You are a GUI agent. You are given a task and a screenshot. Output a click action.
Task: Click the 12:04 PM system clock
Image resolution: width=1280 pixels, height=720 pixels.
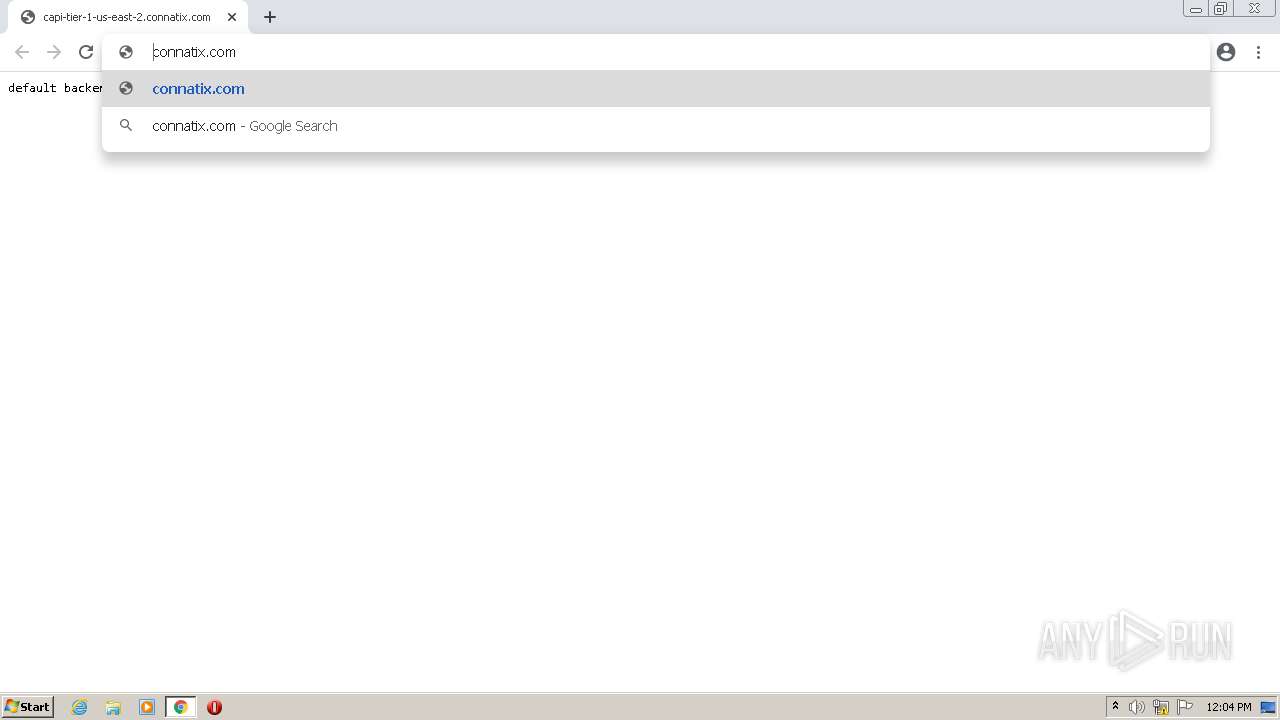point(1229,707)
